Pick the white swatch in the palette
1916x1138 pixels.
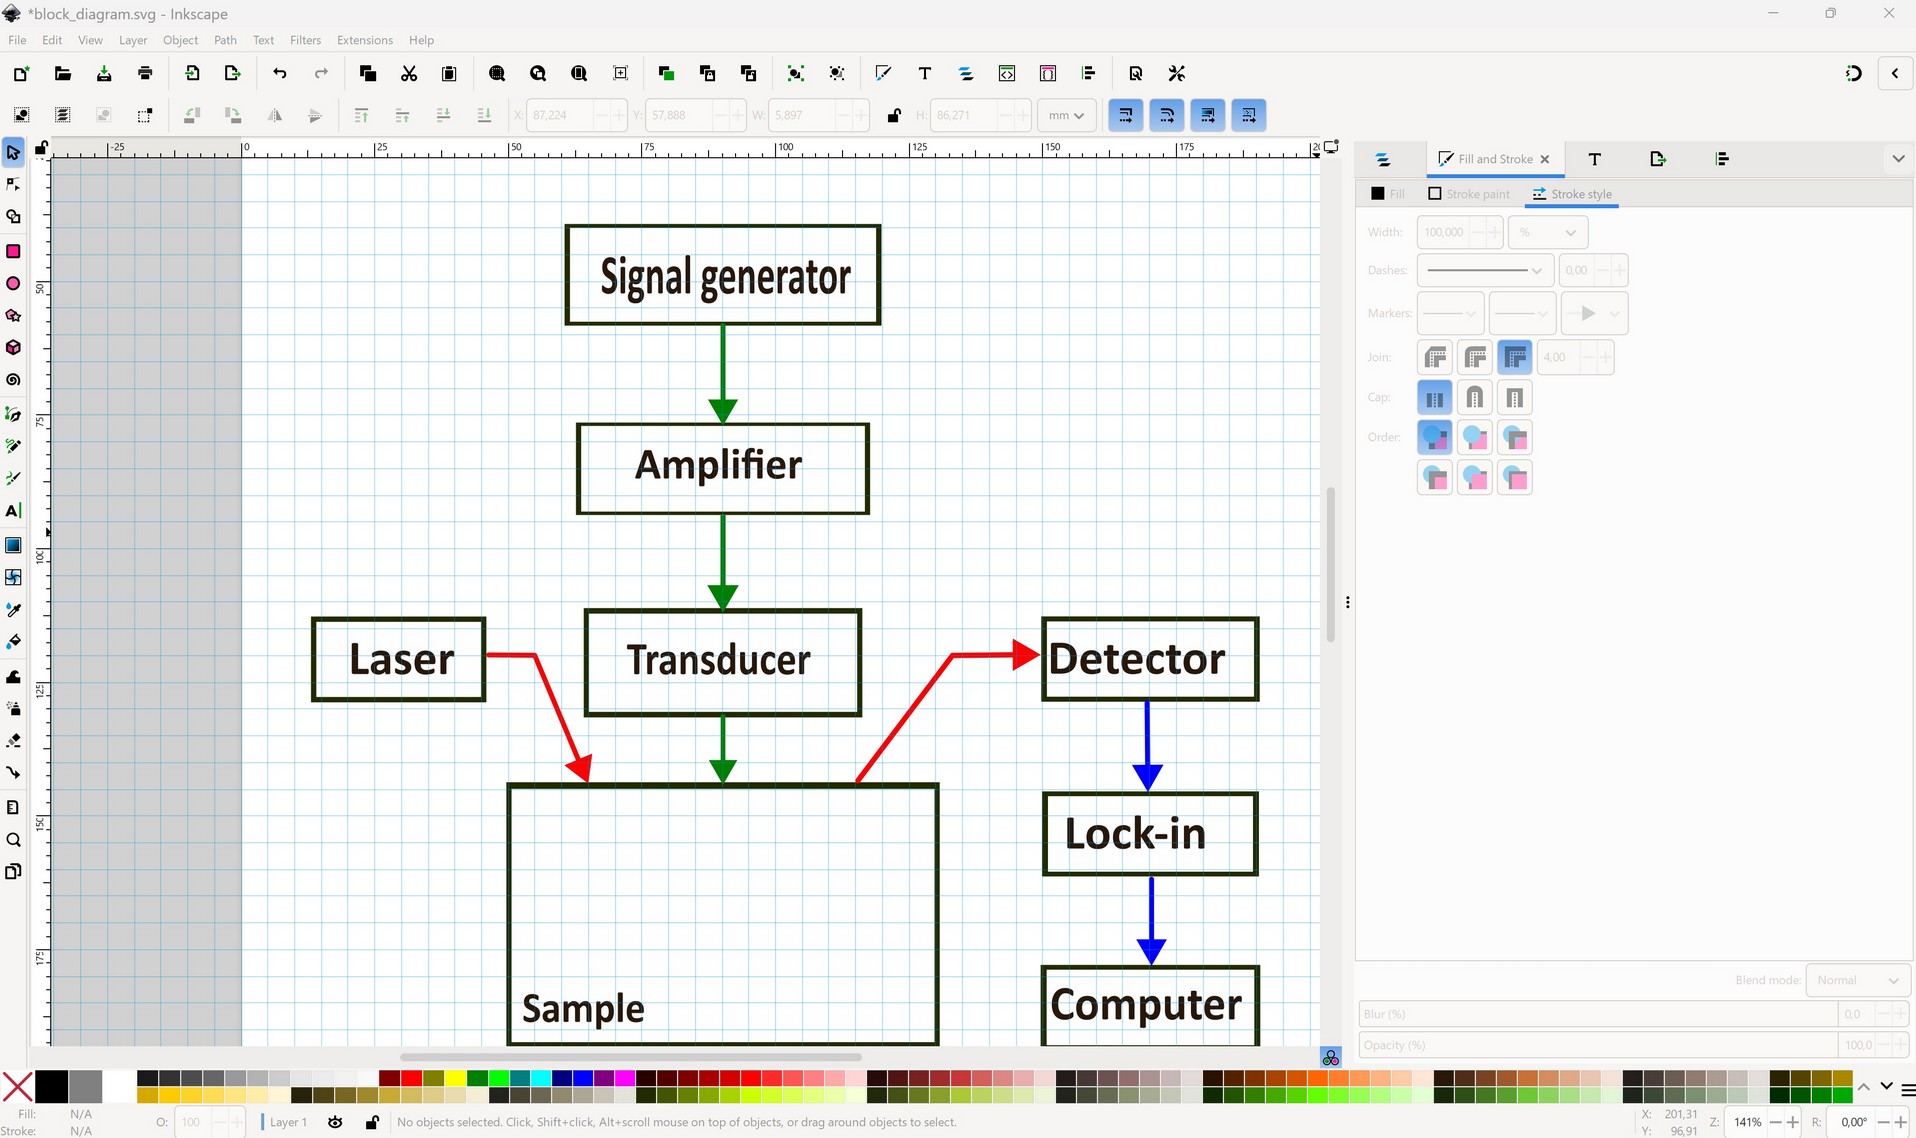118,1086
